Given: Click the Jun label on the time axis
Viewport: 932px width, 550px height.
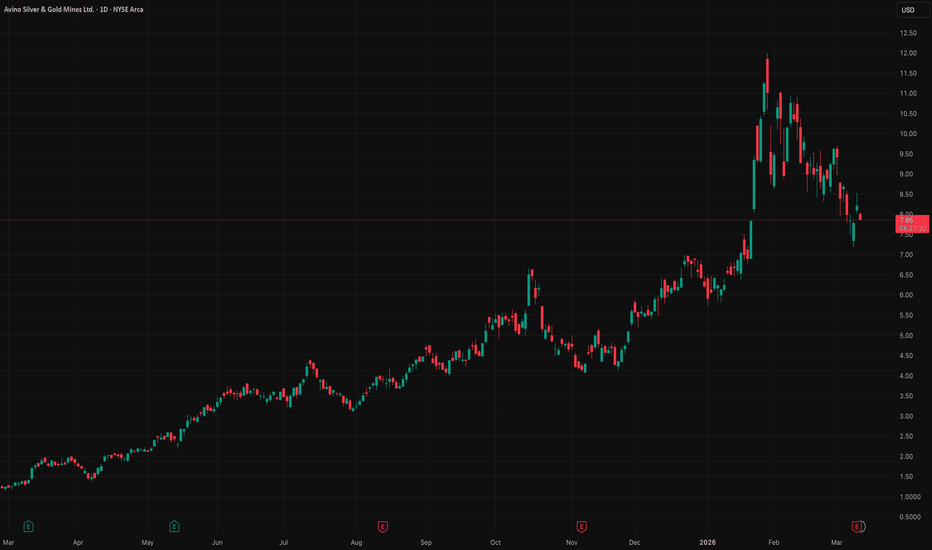Looking at the screenshot, I should point(217,542).
